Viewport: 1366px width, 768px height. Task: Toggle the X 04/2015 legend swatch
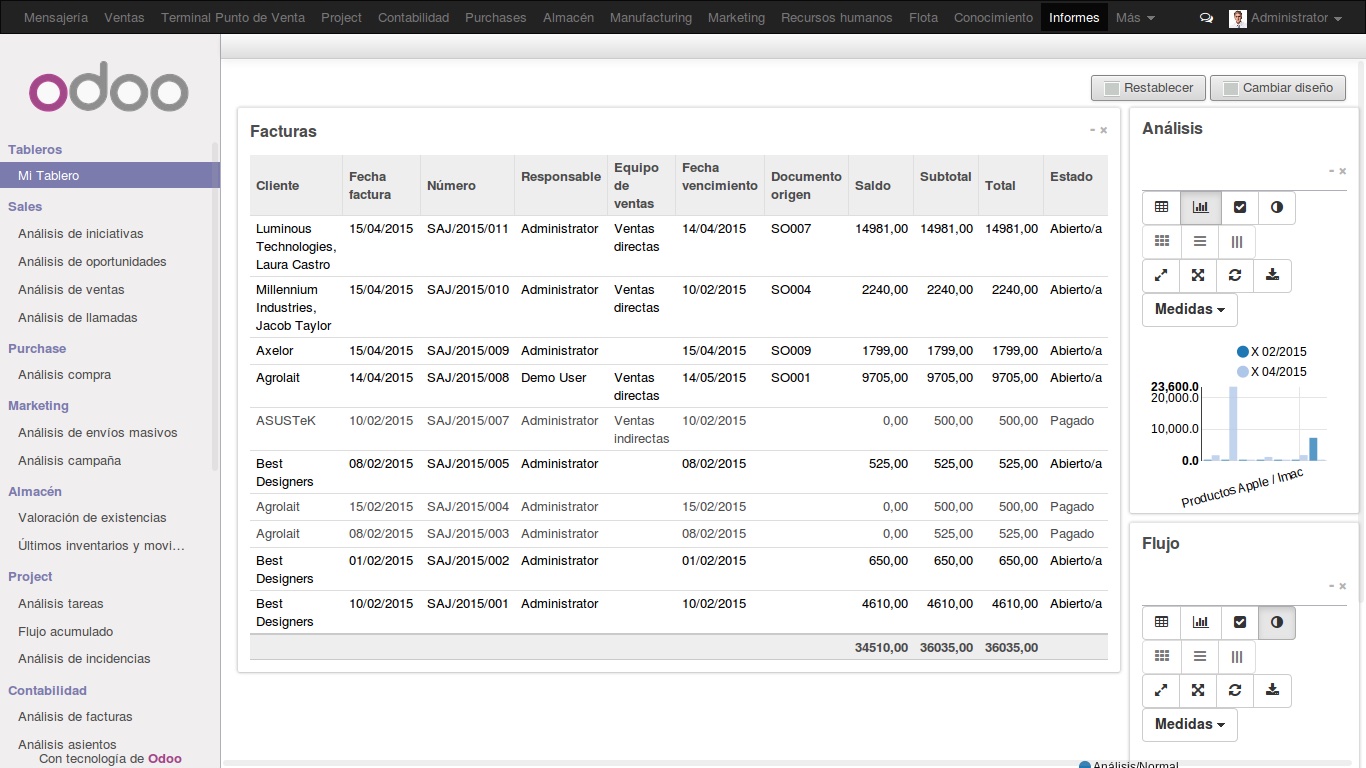tap(1243, 372)
